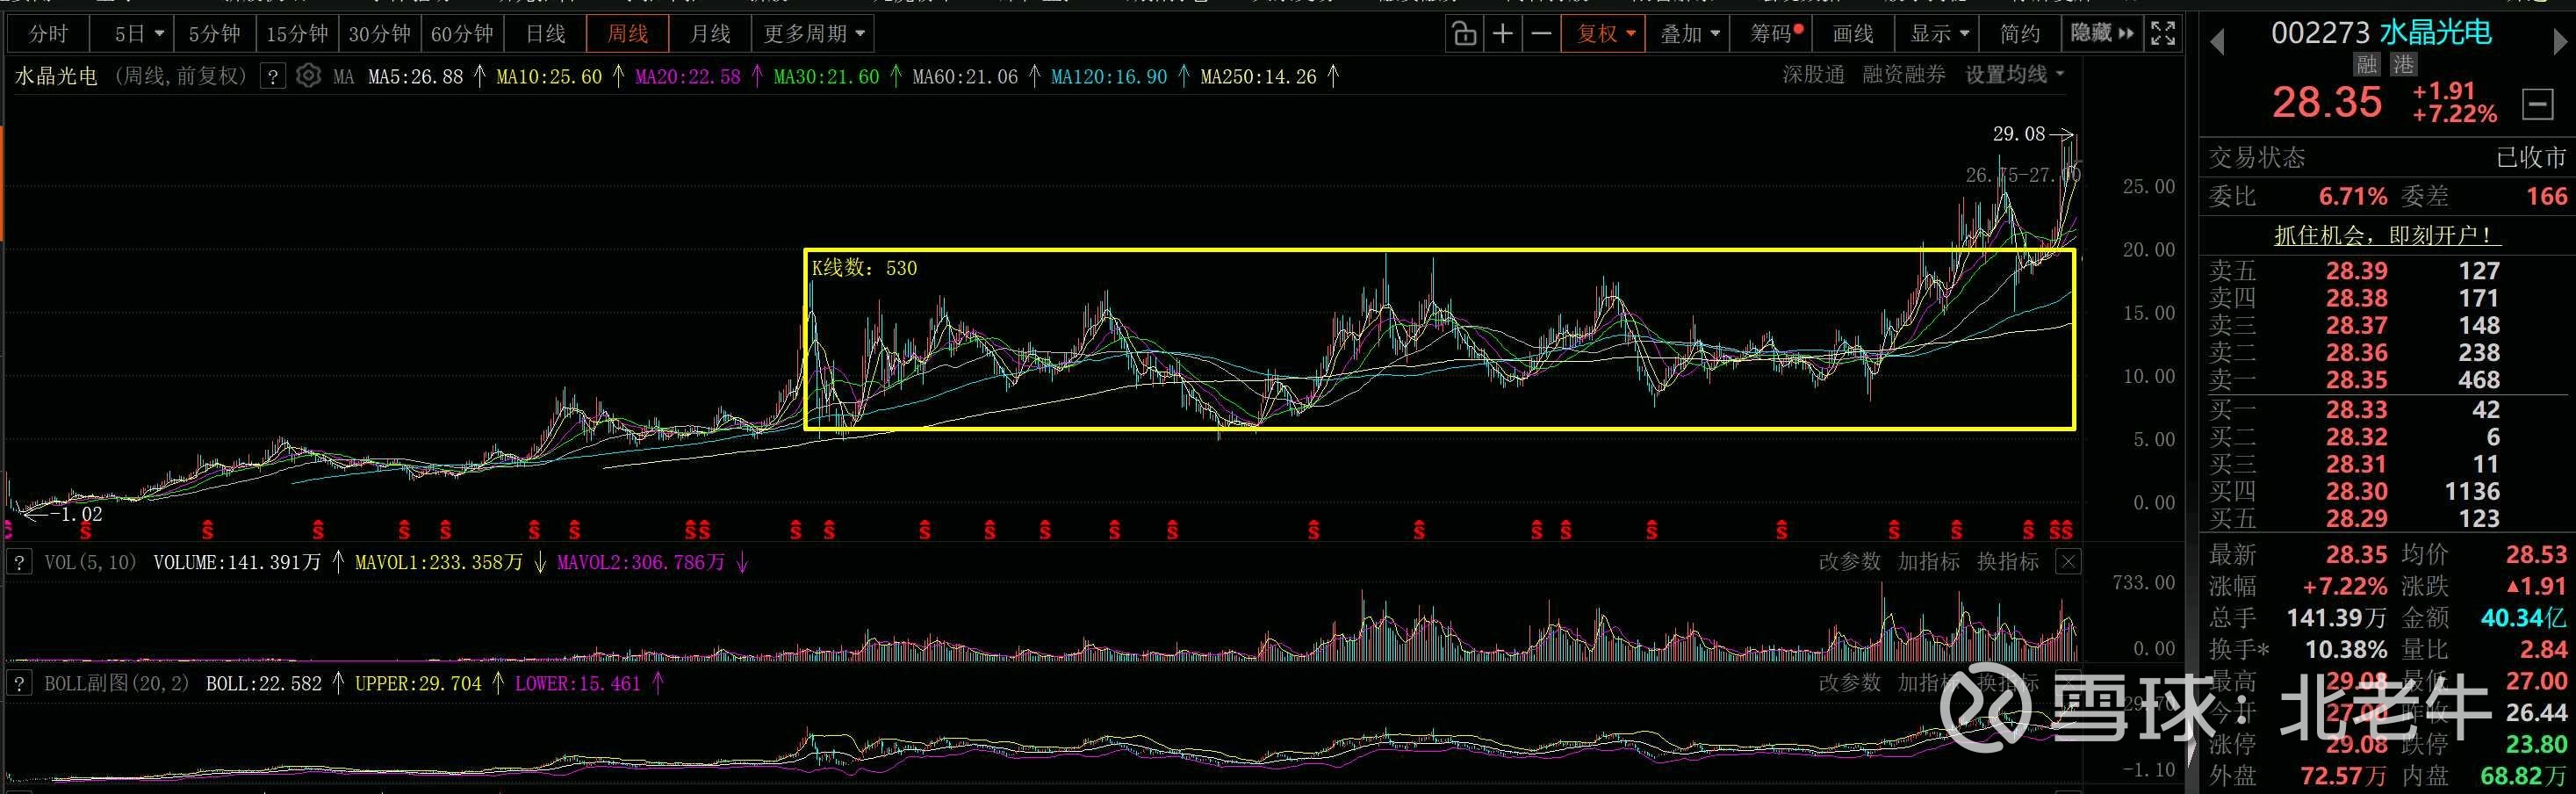Switch to 日线 period tab
Image resolution: width=2576 pixels, height=794 pixels.
click(545, 34)
